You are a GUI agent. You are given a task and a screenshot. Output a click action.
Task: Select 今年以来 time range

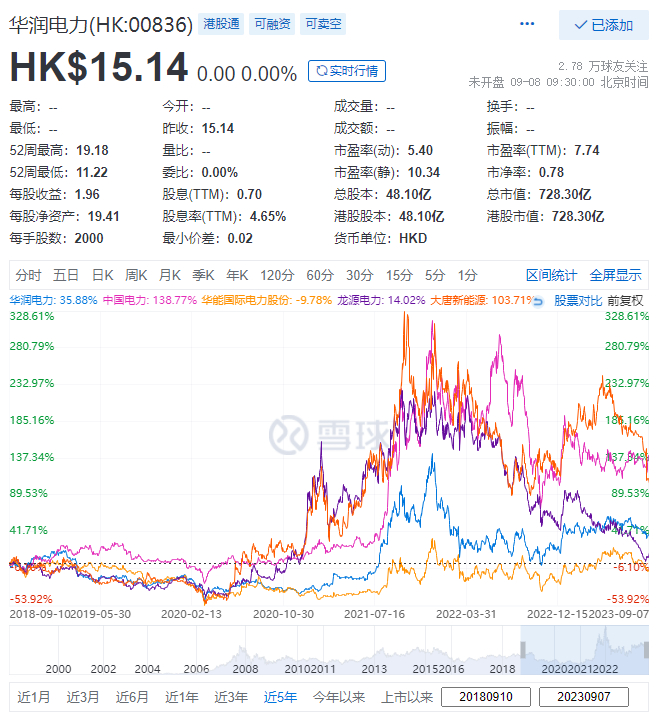pyautogui.click(x=338, y=697)
